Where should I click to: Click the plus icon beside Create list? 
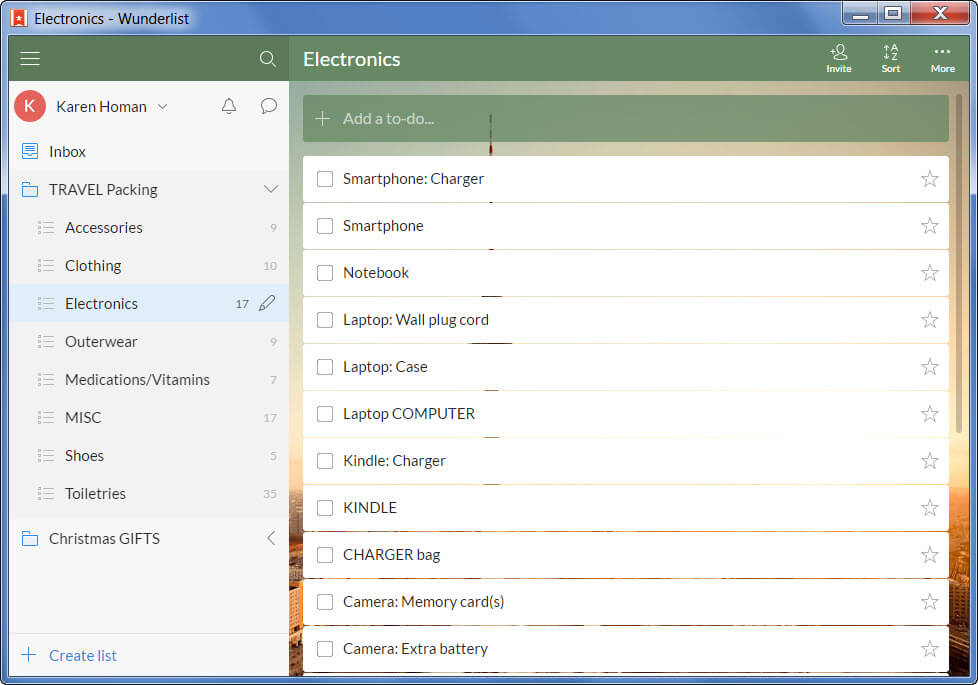(x=29, y=654)
